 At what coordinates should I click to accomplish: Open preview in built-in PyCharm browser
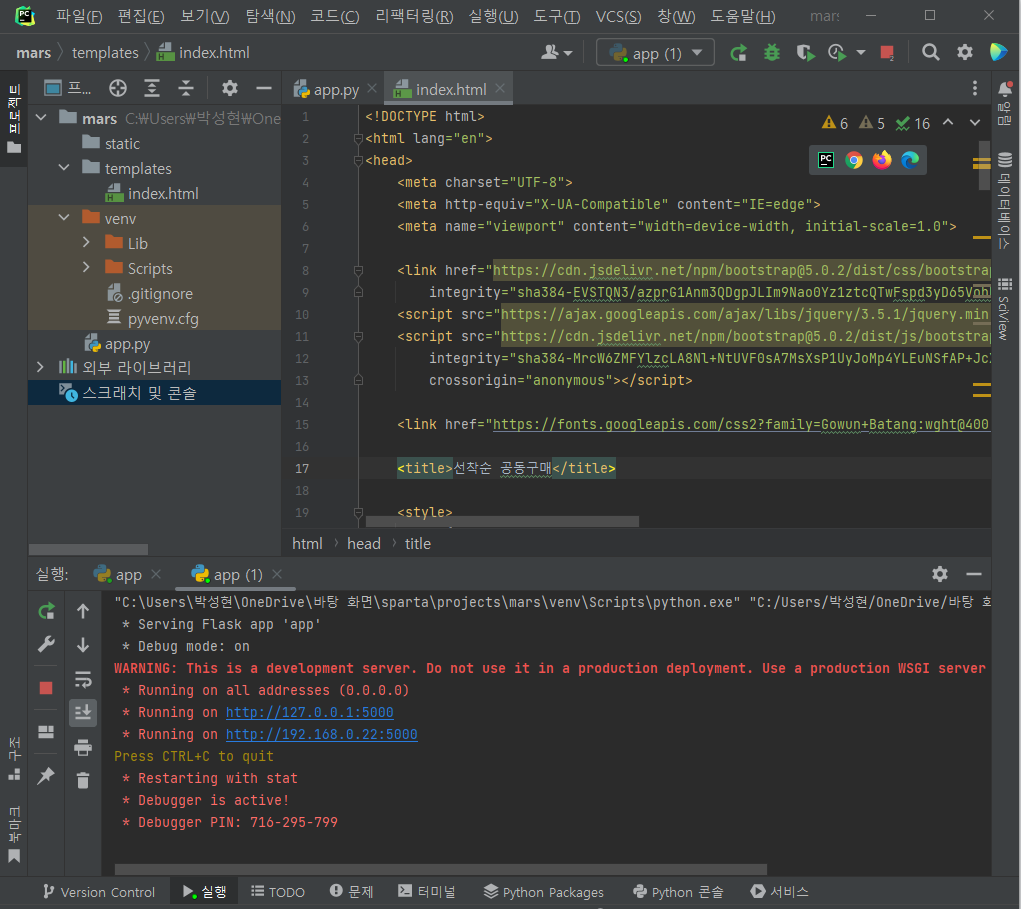coord(826,160)
